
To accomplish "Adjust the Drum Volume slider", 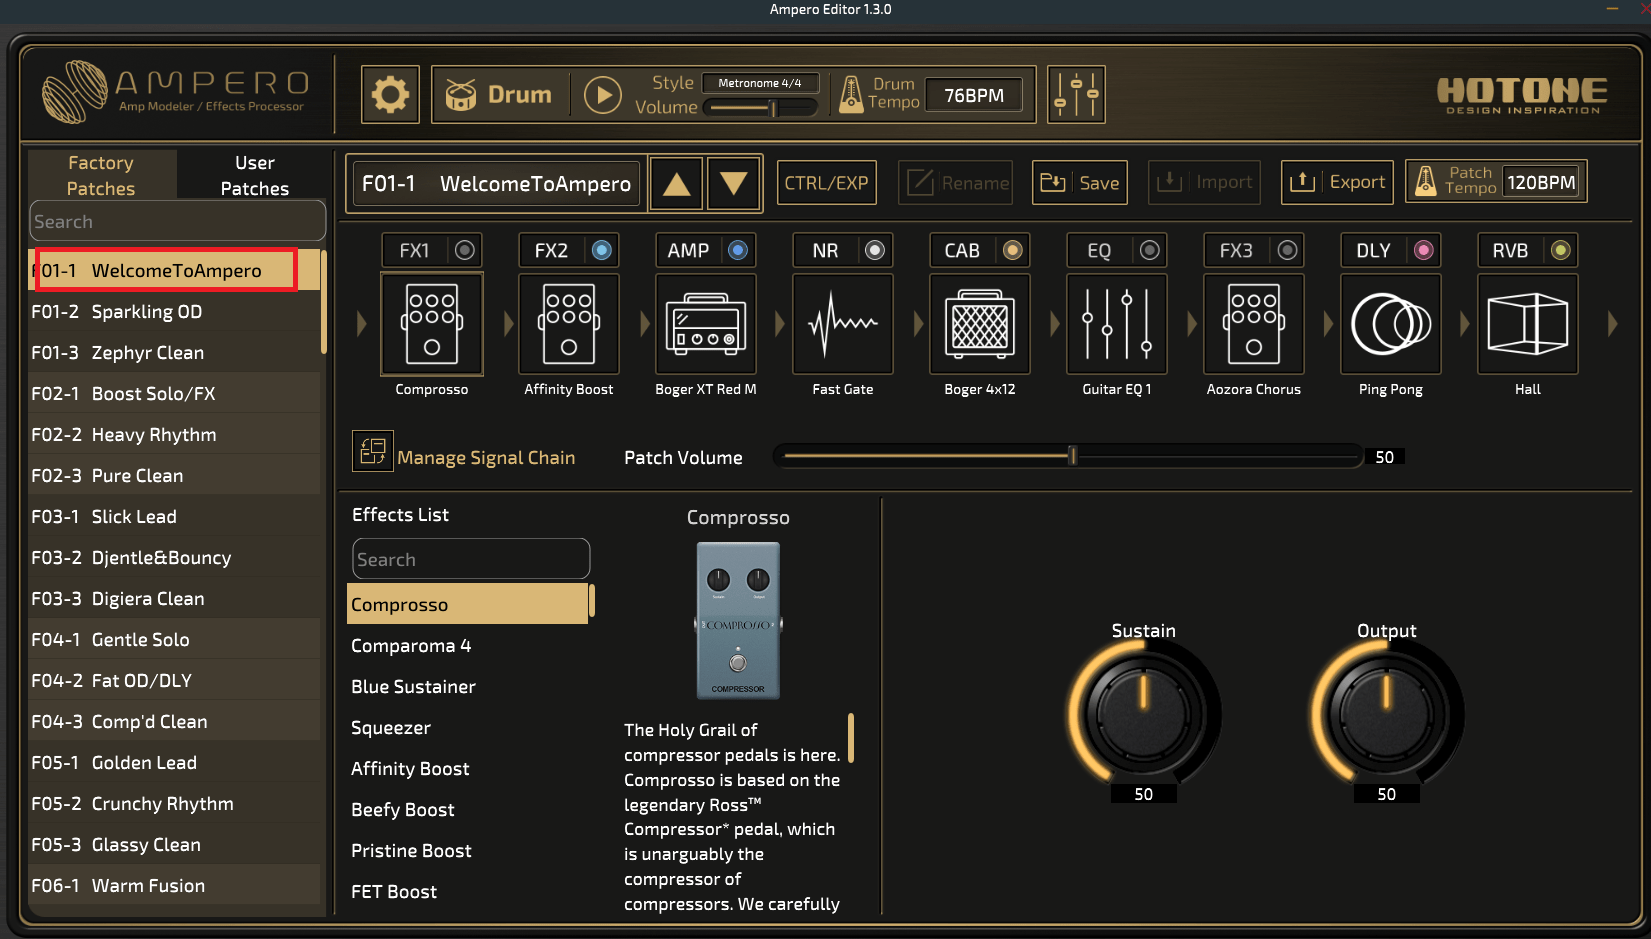I will [x=760, y=108].
